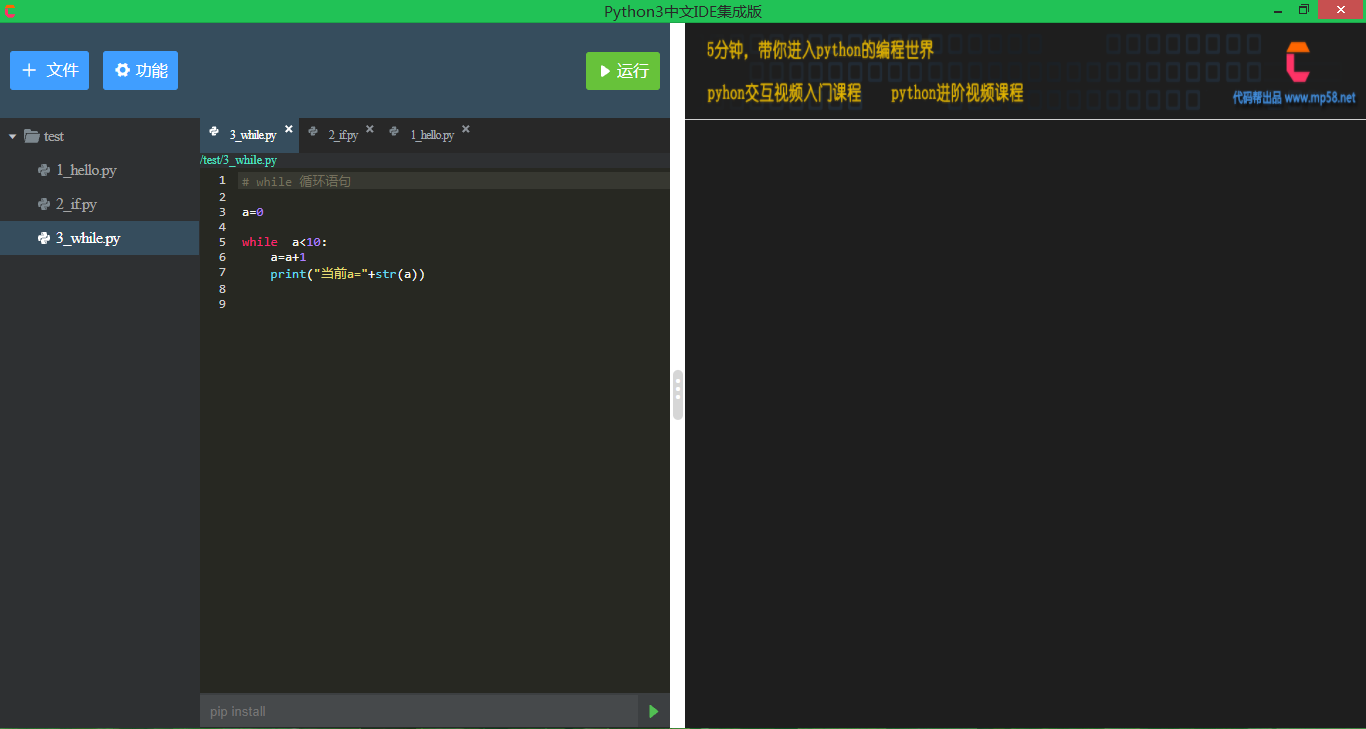The height and width of the screenshot is (729, 1366).
Task: Open the File menu button
Action: pyautogui.click(x=49, y=71)
